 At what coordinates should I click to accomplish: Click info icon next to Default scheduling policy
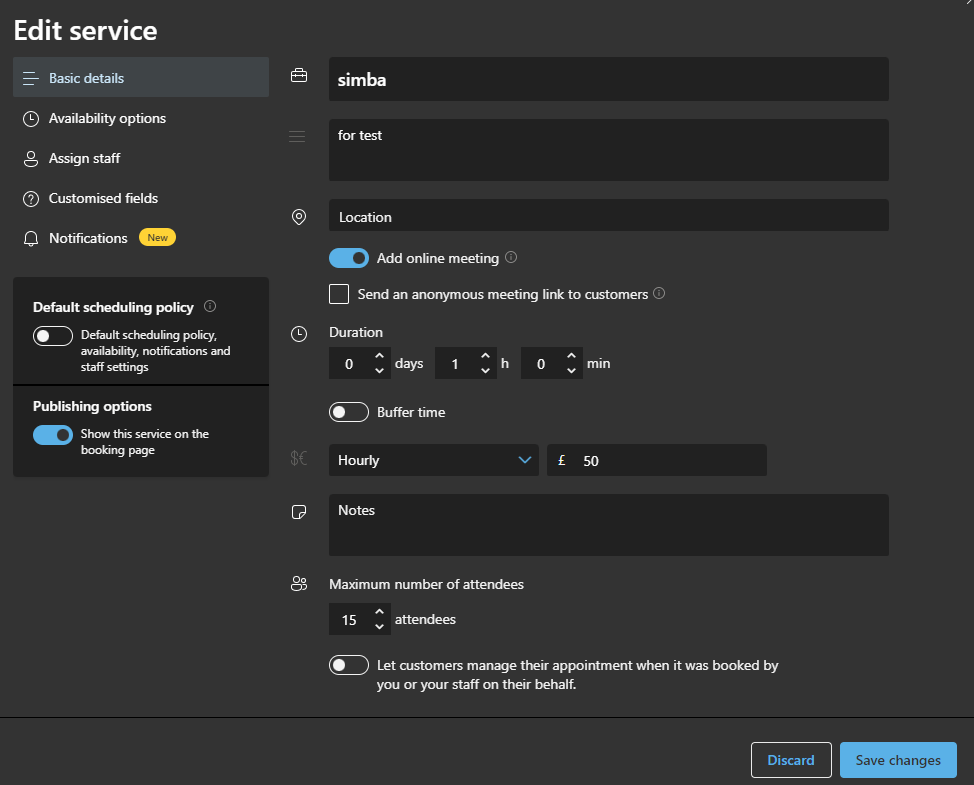pos(210,306)
